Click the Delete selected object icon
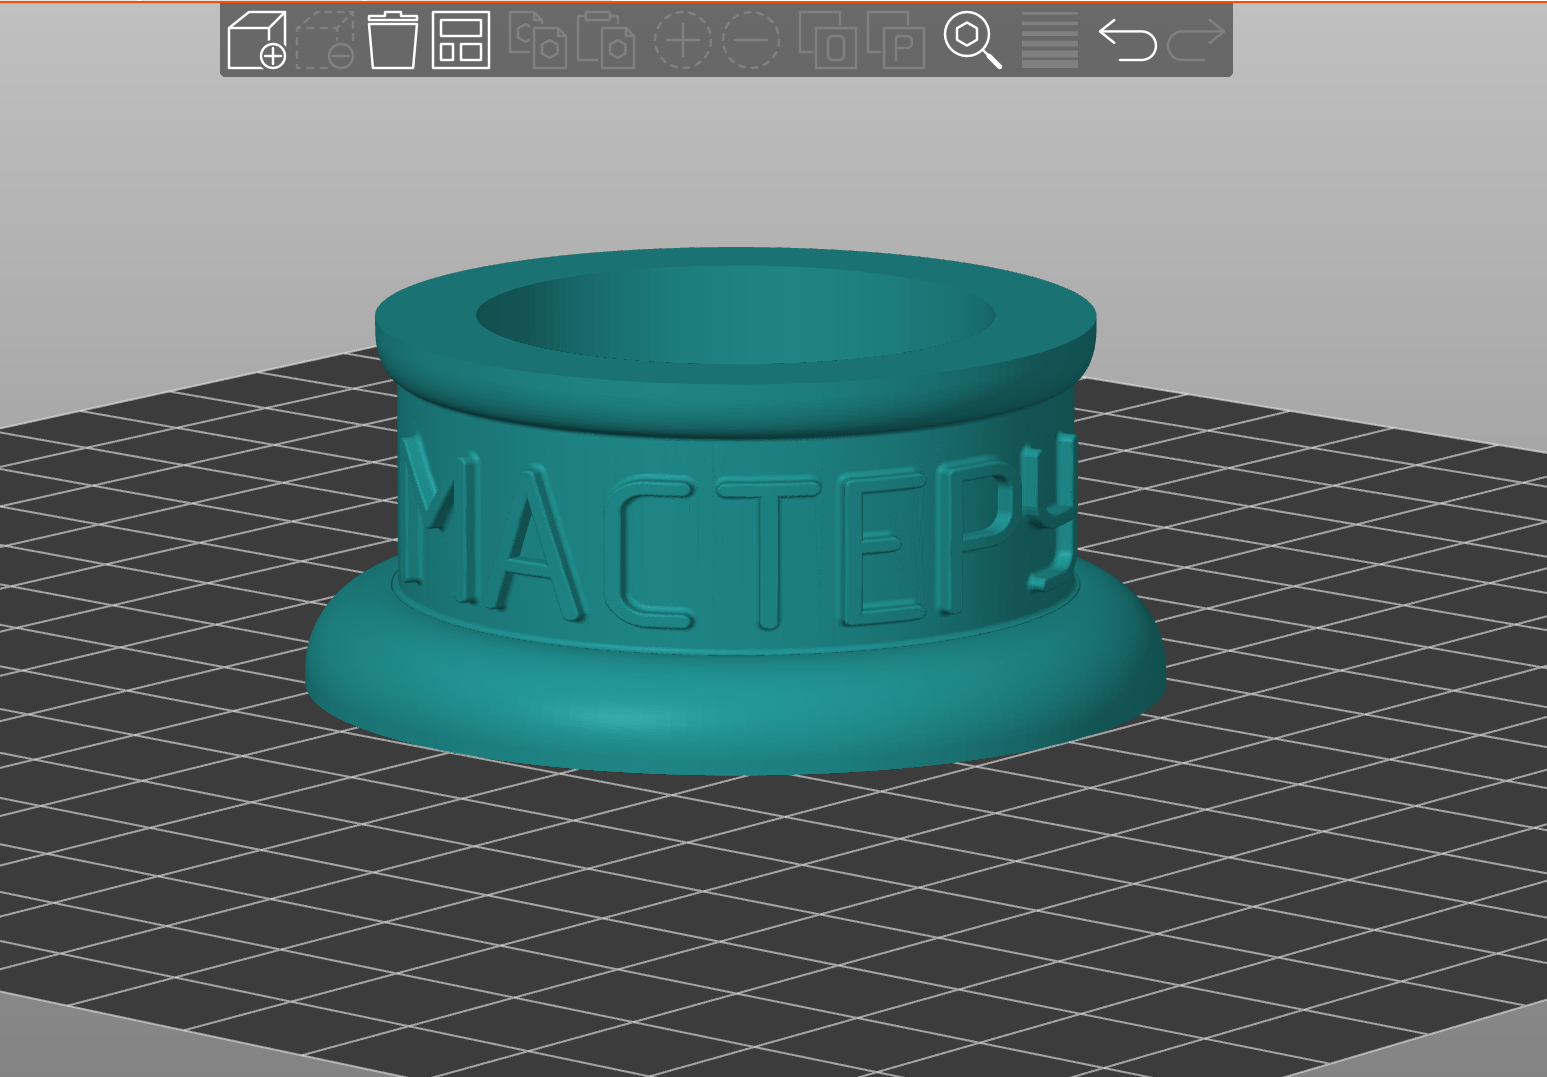1547x1077 pixels. pyautogui.click(x=326, y=40)
